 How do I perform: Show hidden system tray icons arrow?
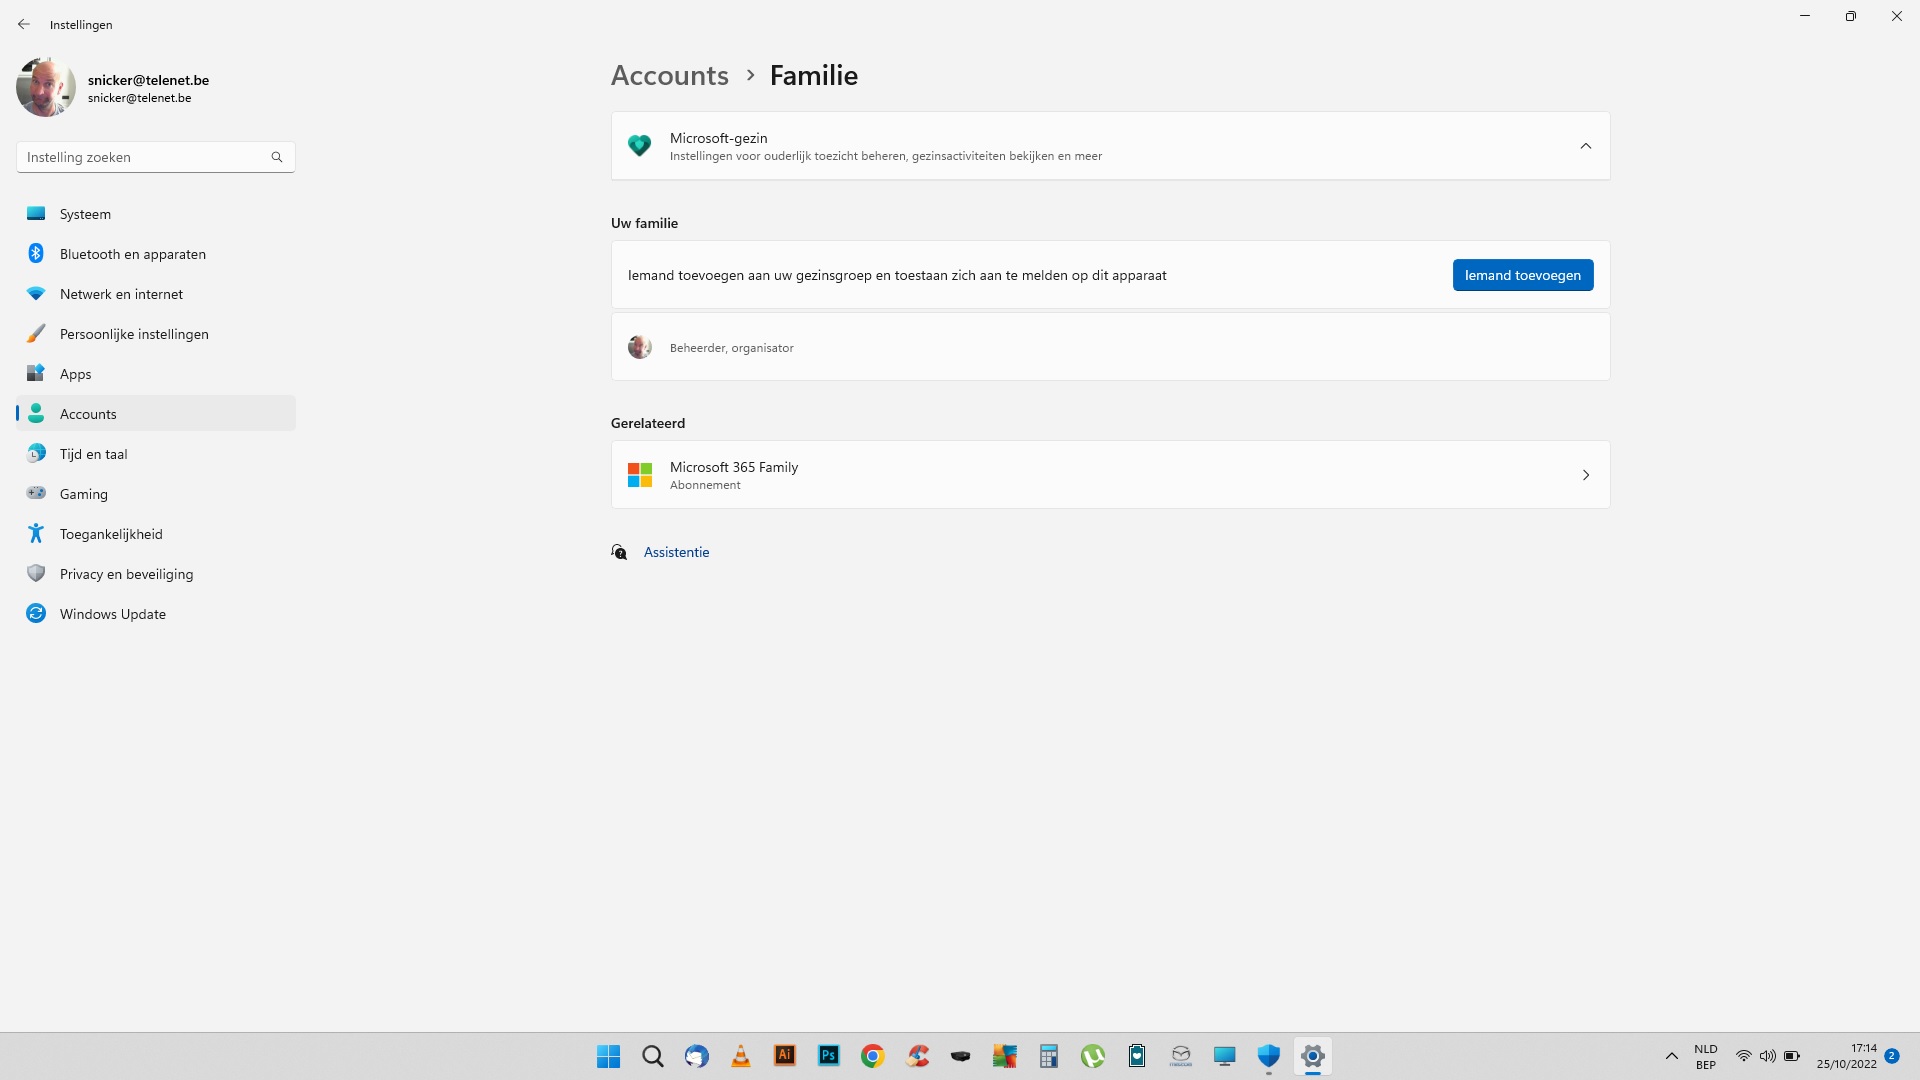pos(1671,1056)
